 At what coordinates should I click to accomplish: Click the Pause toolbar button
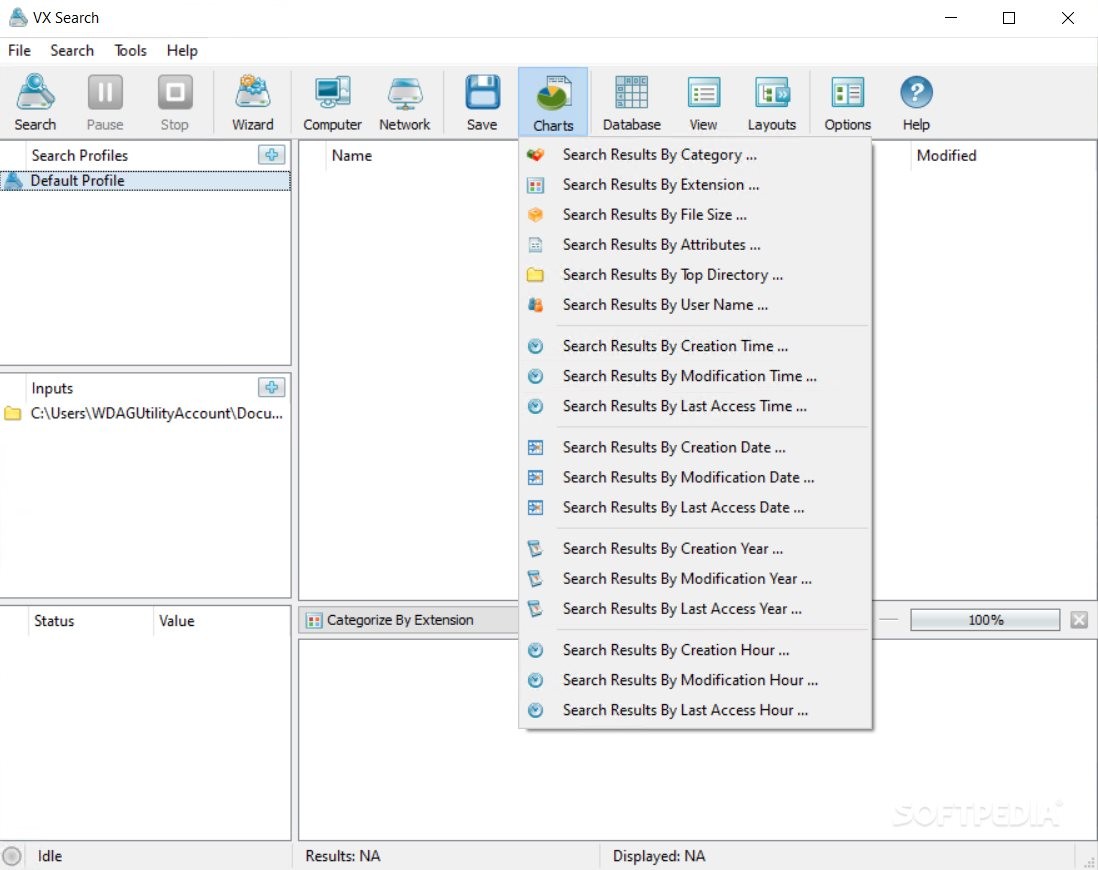105,102
